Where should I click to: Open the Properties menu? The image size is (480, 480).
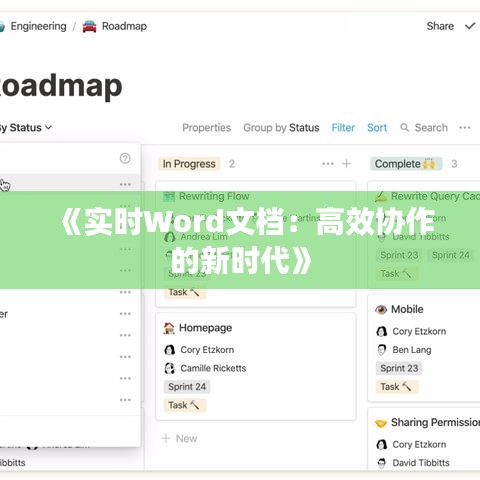click(x=206, y=128)
